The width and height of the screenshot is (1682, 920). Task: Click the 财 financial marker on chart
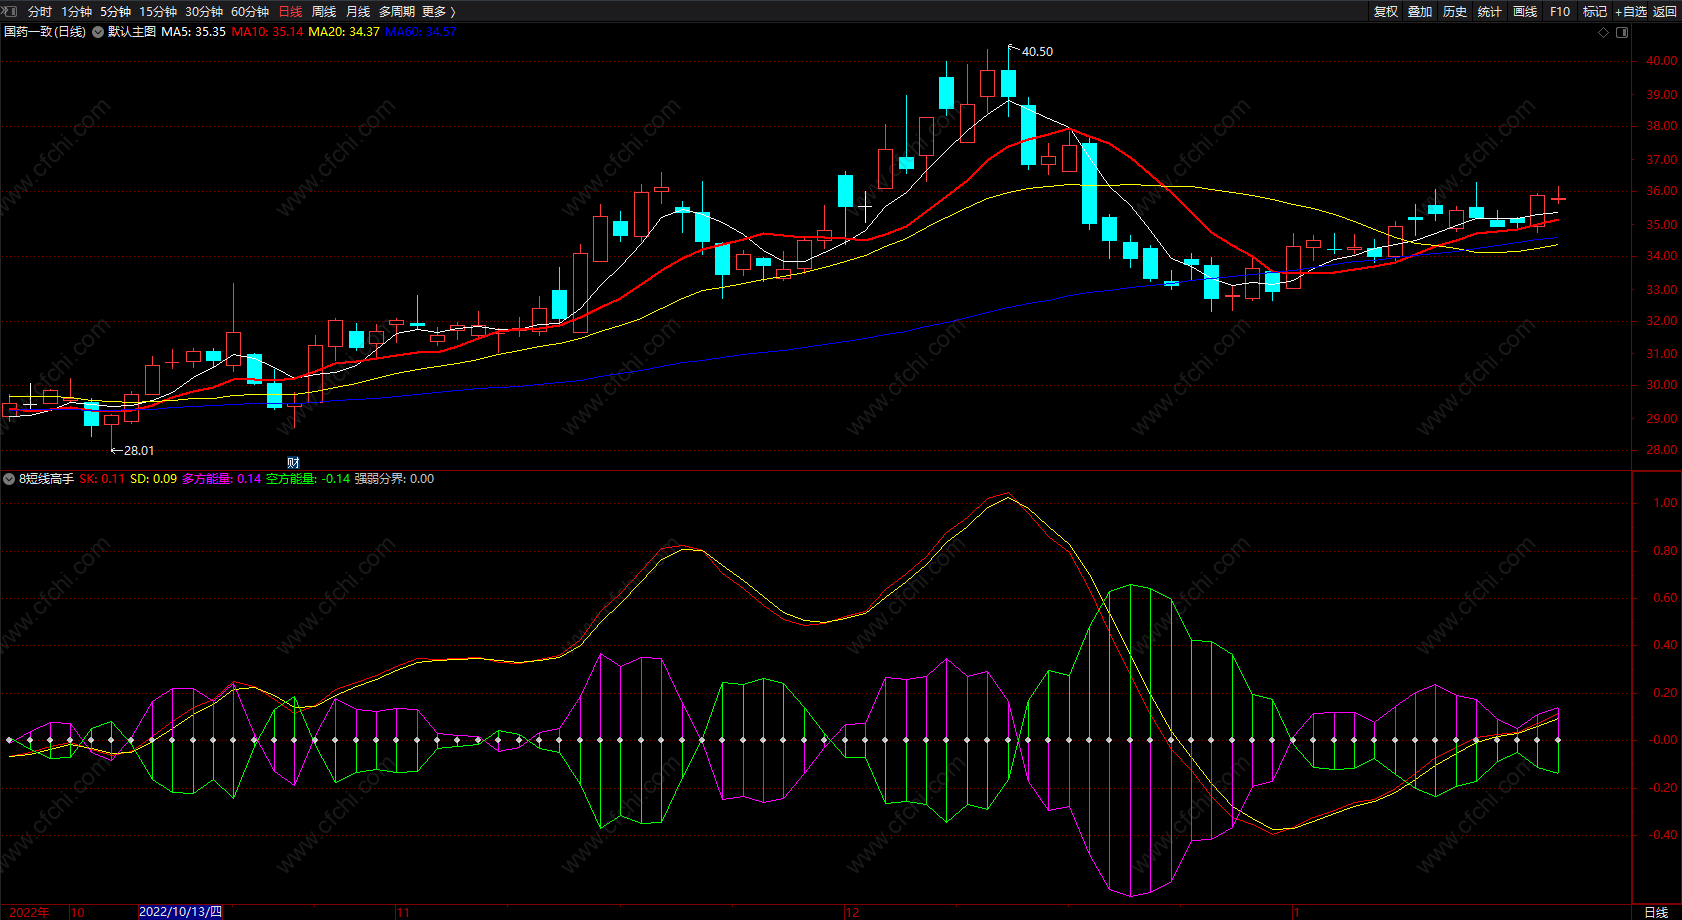pyautogui.click(x=293, y=463)
